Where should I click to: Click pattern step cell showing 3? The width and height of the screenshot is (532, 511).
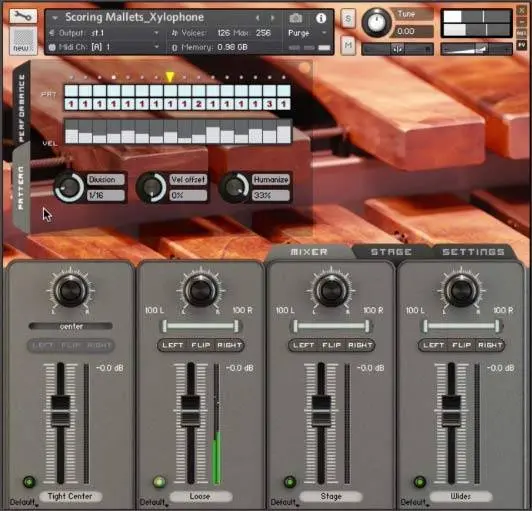coord(269,104)
